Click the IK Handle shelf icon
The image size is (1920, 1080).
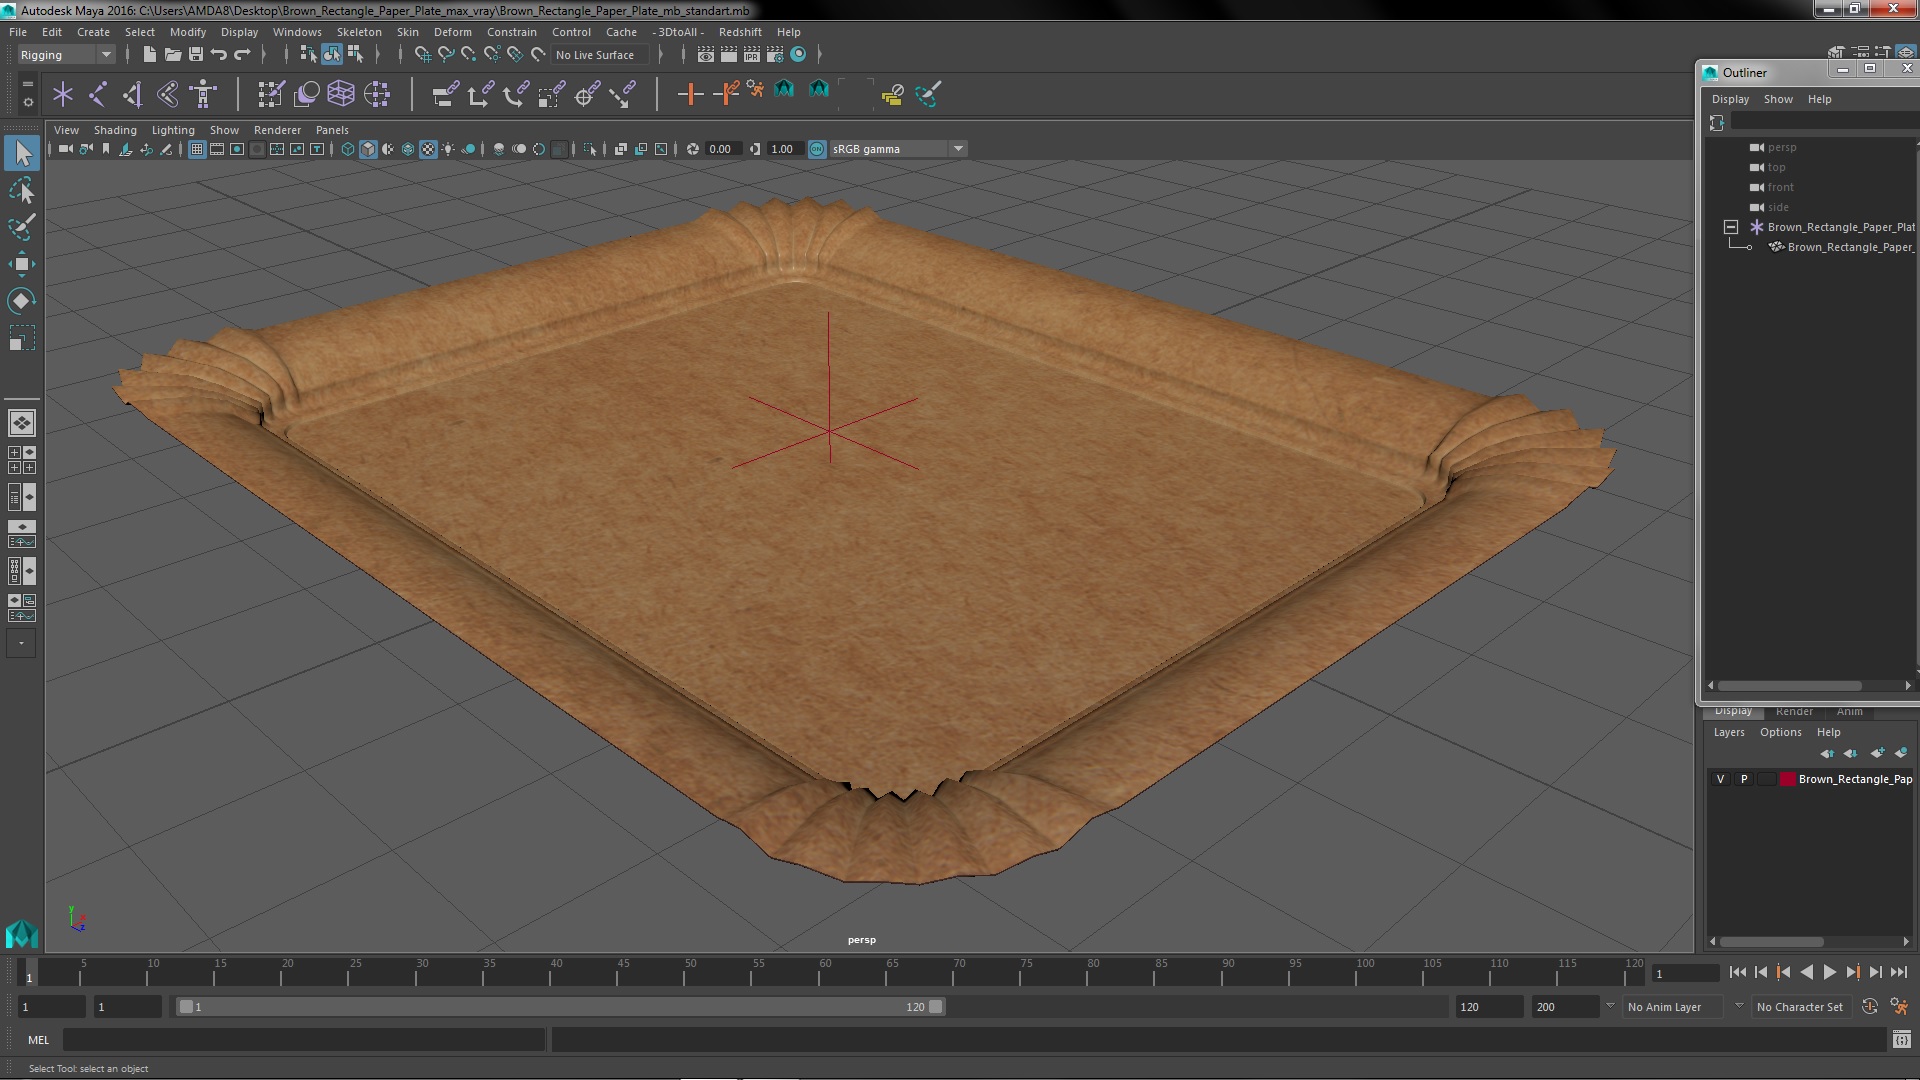(x=133, y=94)
